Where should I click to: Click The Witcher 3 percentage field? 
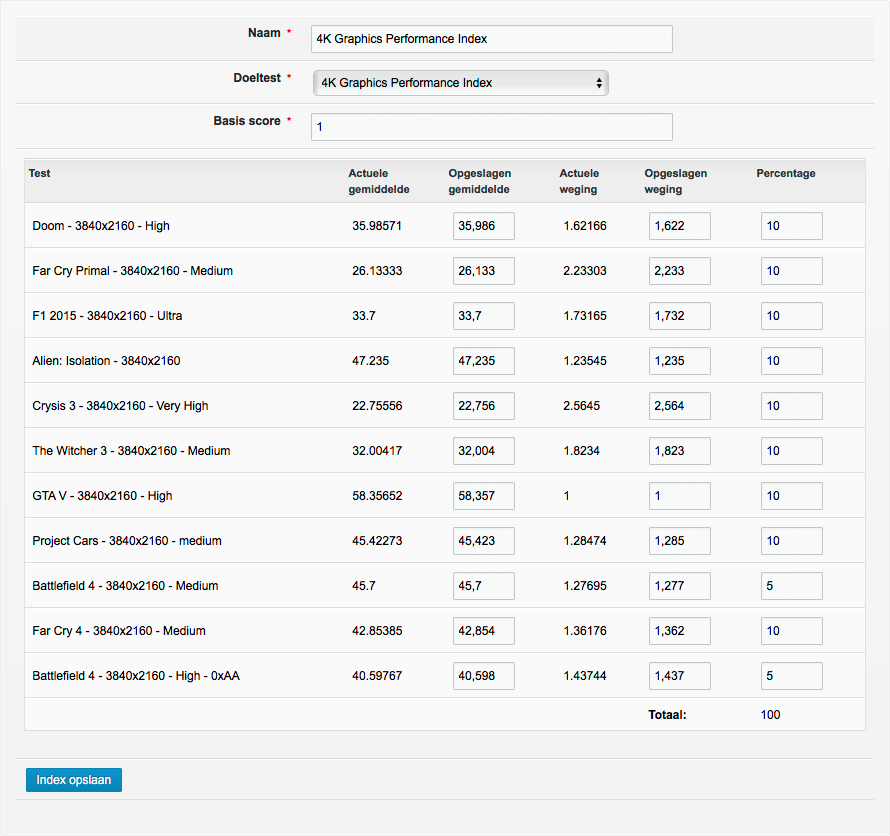point(791,451)
